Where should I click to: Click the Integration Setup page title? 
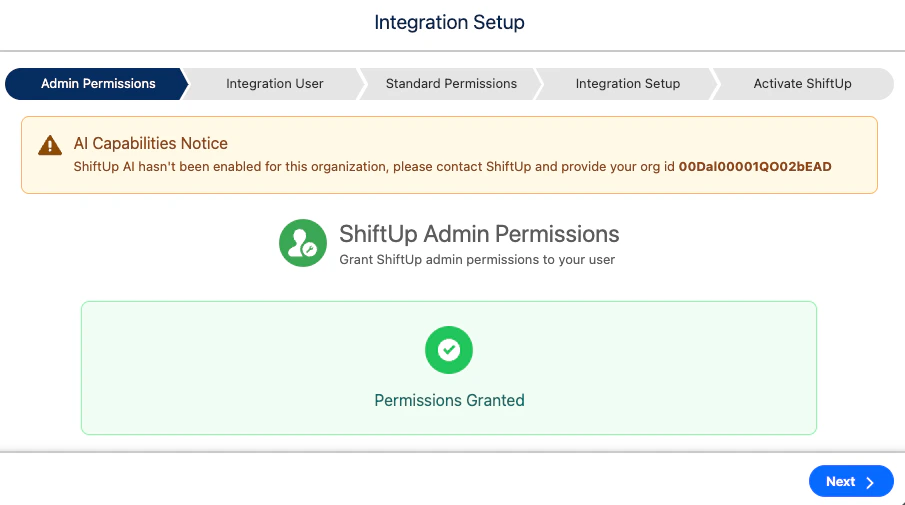pyautogui.click(x=449, y=22)
